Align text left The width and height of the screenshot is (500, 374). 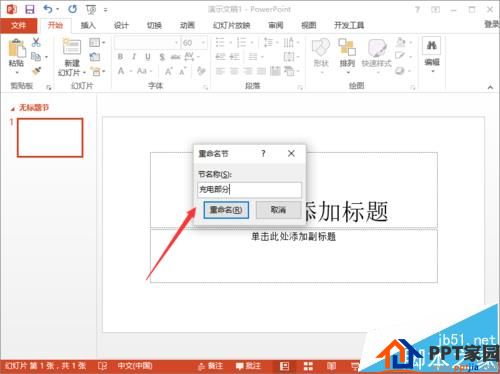[x=220, y=71]
